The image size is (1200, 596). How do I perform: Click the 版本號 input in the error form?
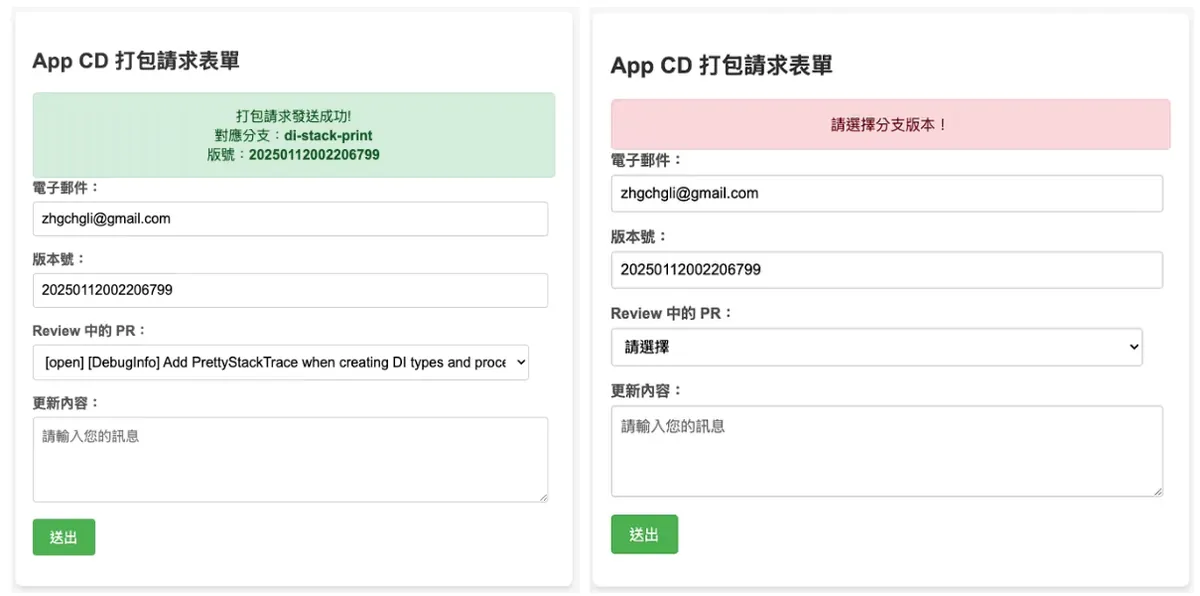pyautogui.click(x=886, y=269)
